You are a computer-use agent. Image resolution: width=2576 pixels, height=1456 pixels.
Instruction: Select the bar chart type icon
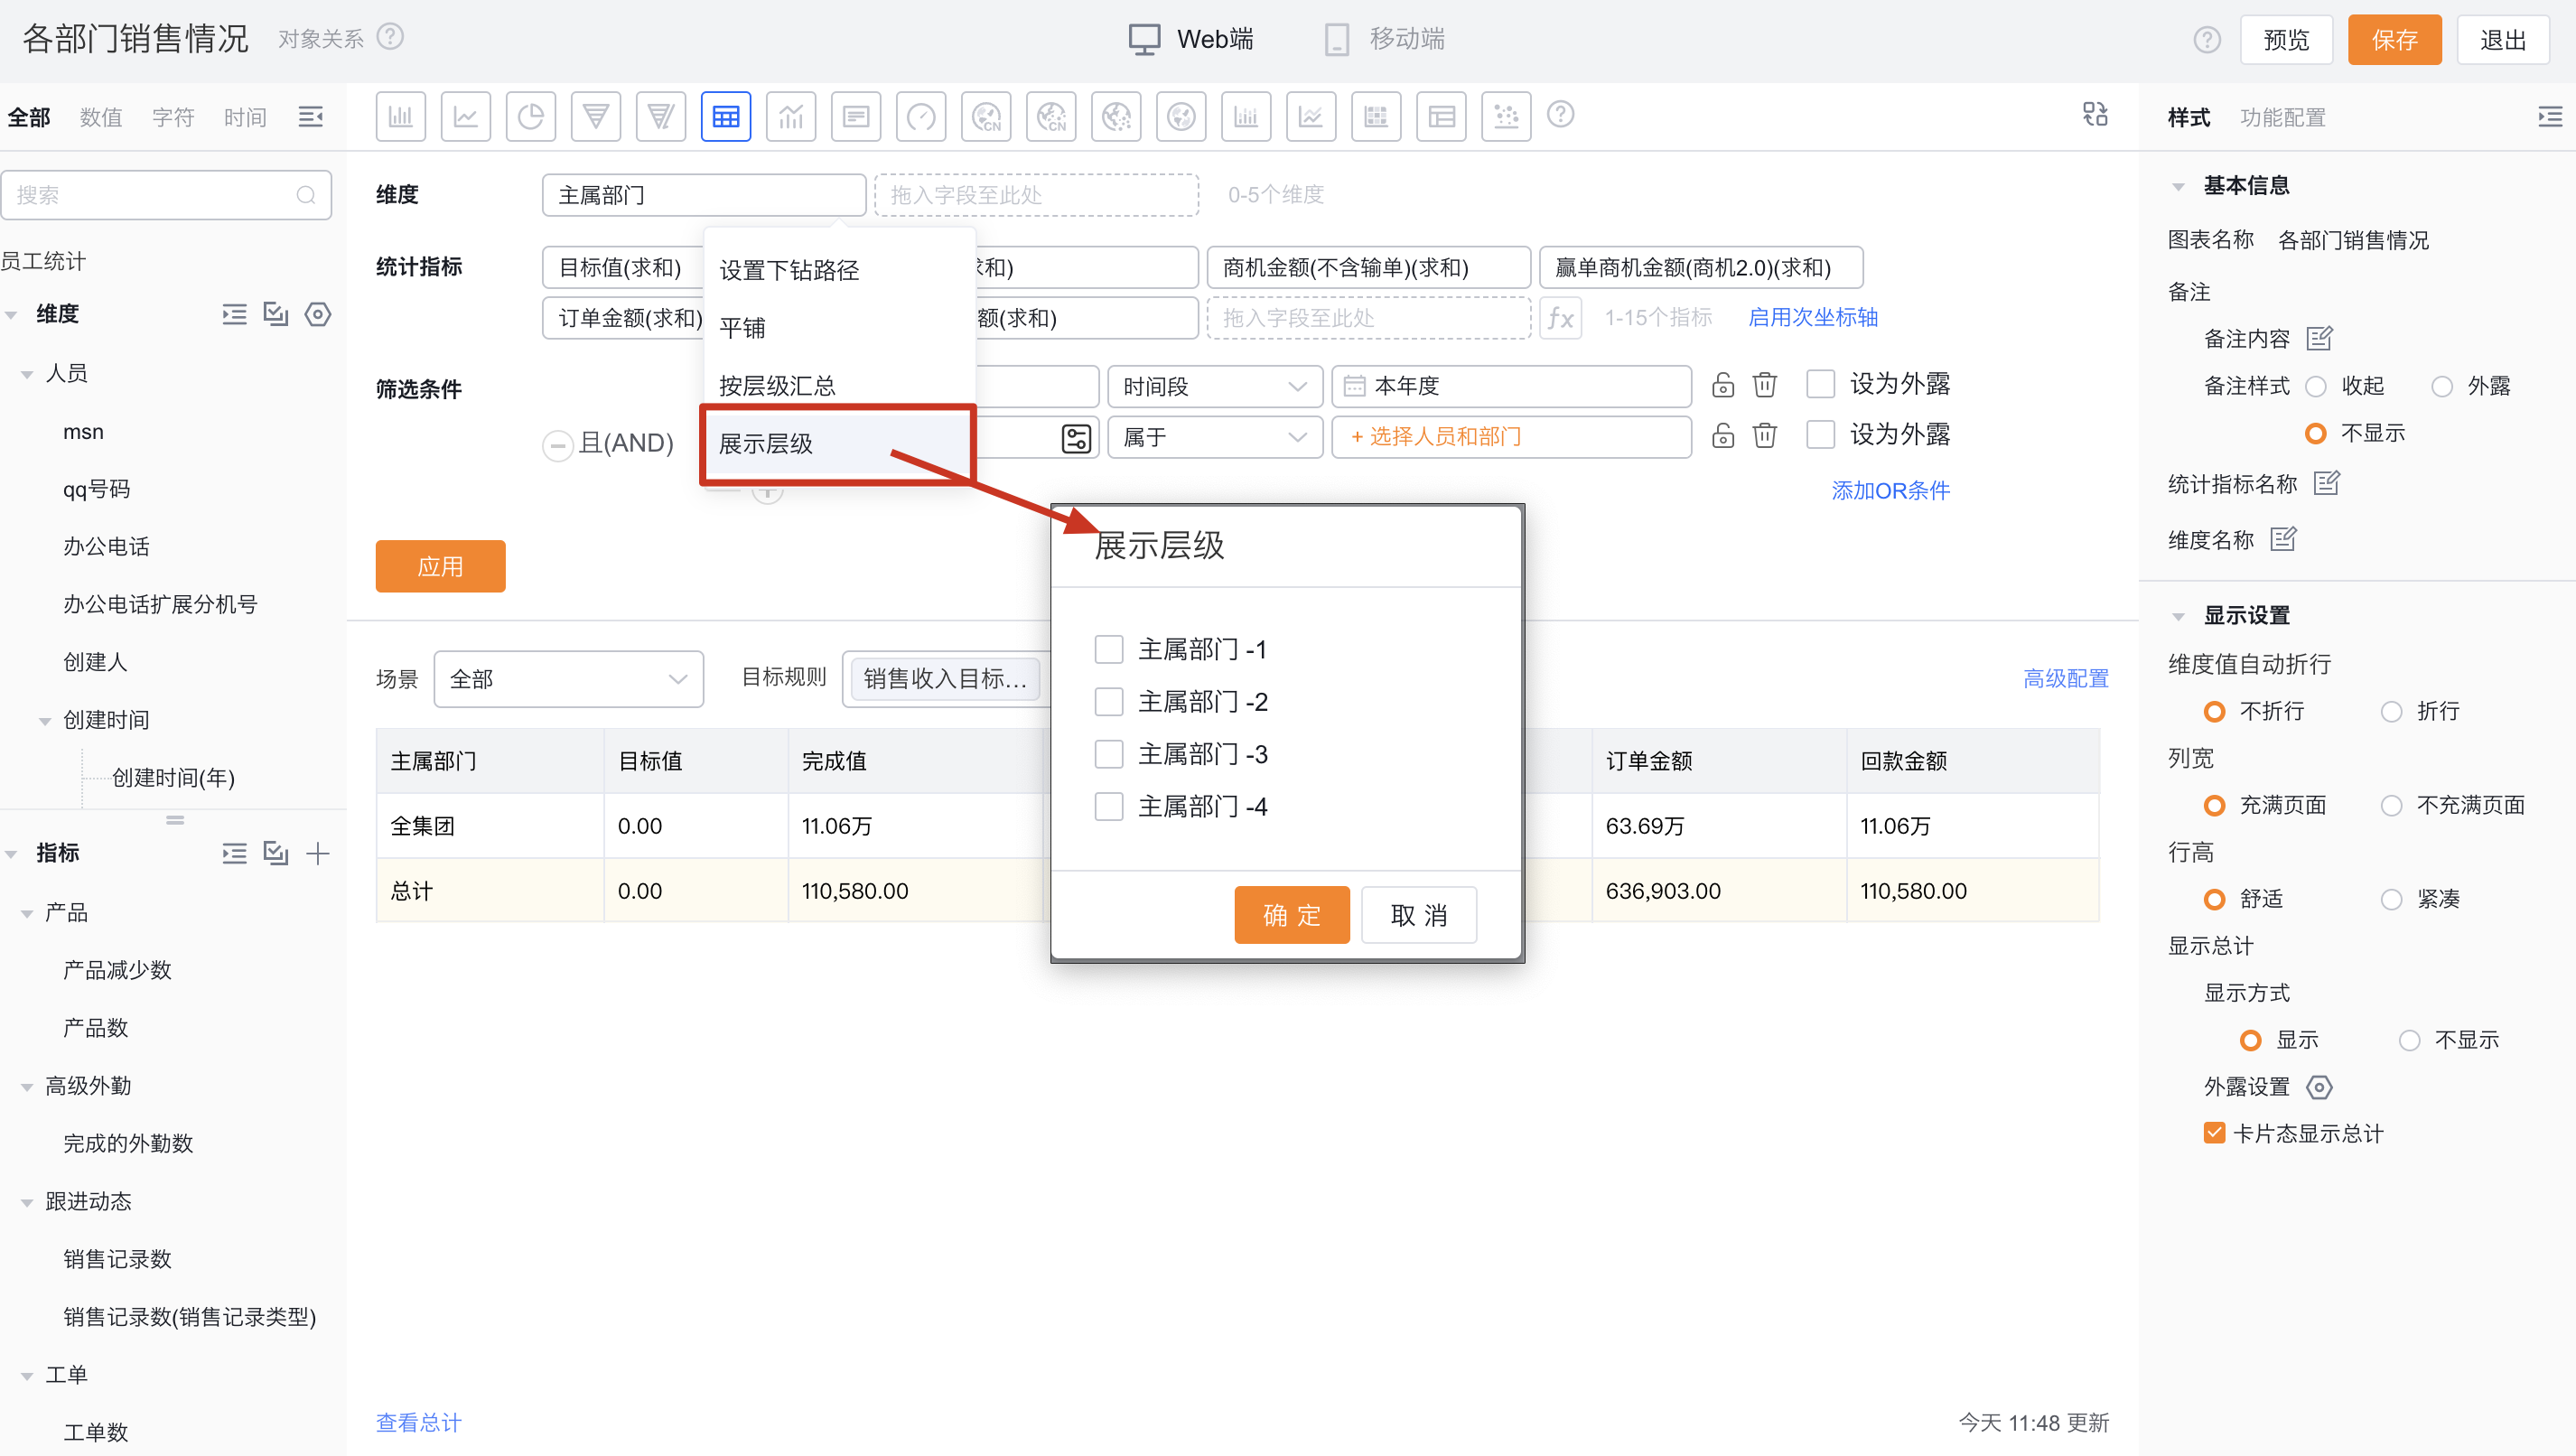(400, 116)
